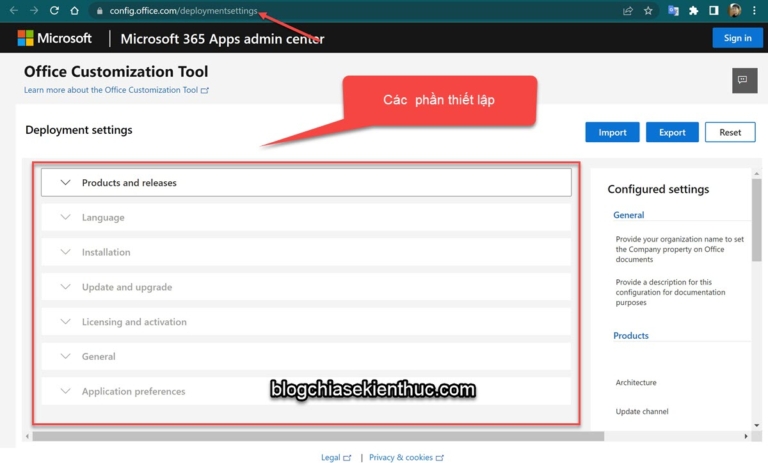Open Chrome three-dot menu
Image resolution: width=768 pixels, height=463 pixels.
click(754, 10)
